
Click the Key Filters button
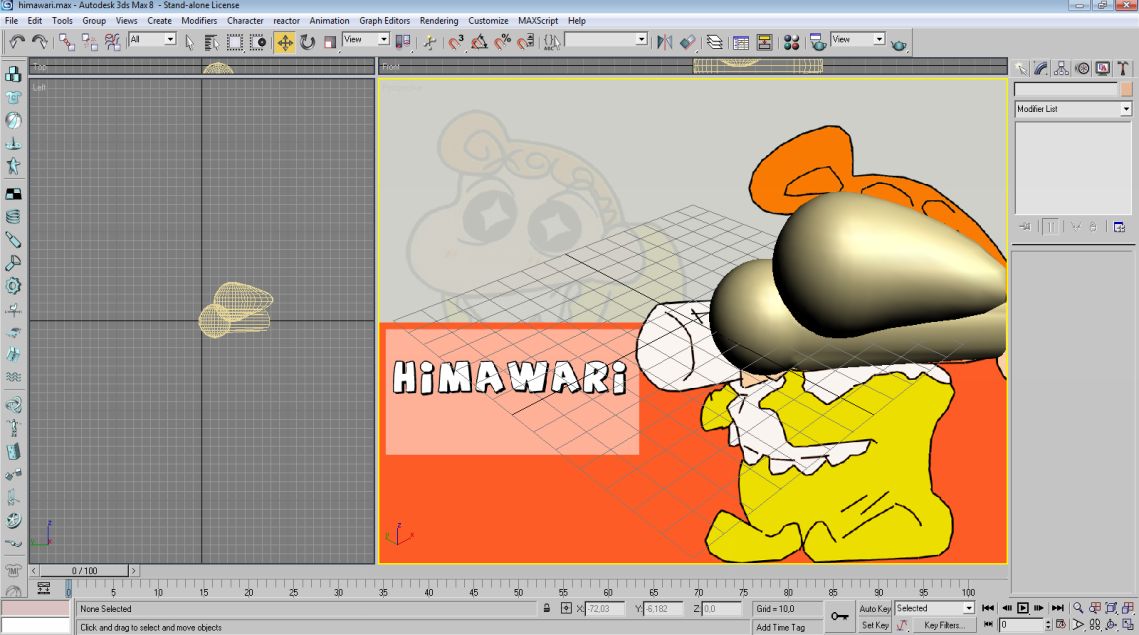pyautogui.click(x=944, y=625)
